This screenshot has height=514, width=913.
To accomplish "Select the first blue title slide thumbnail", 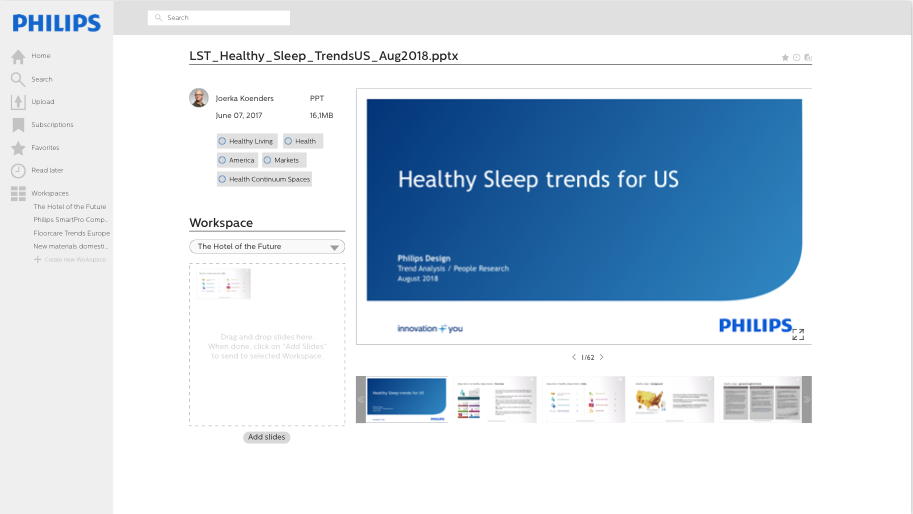I will [406, 399].
